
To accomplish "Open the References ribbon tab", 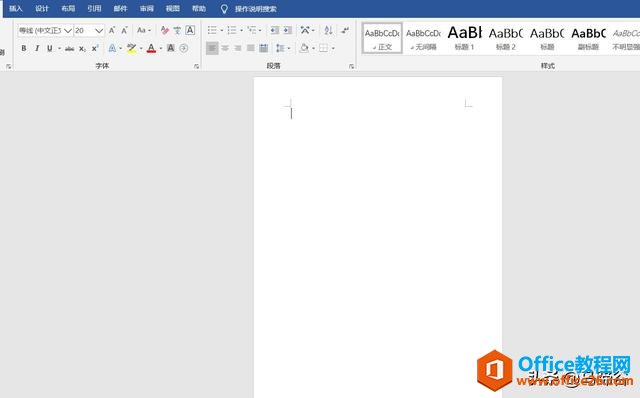I will [x=94, y=9].
